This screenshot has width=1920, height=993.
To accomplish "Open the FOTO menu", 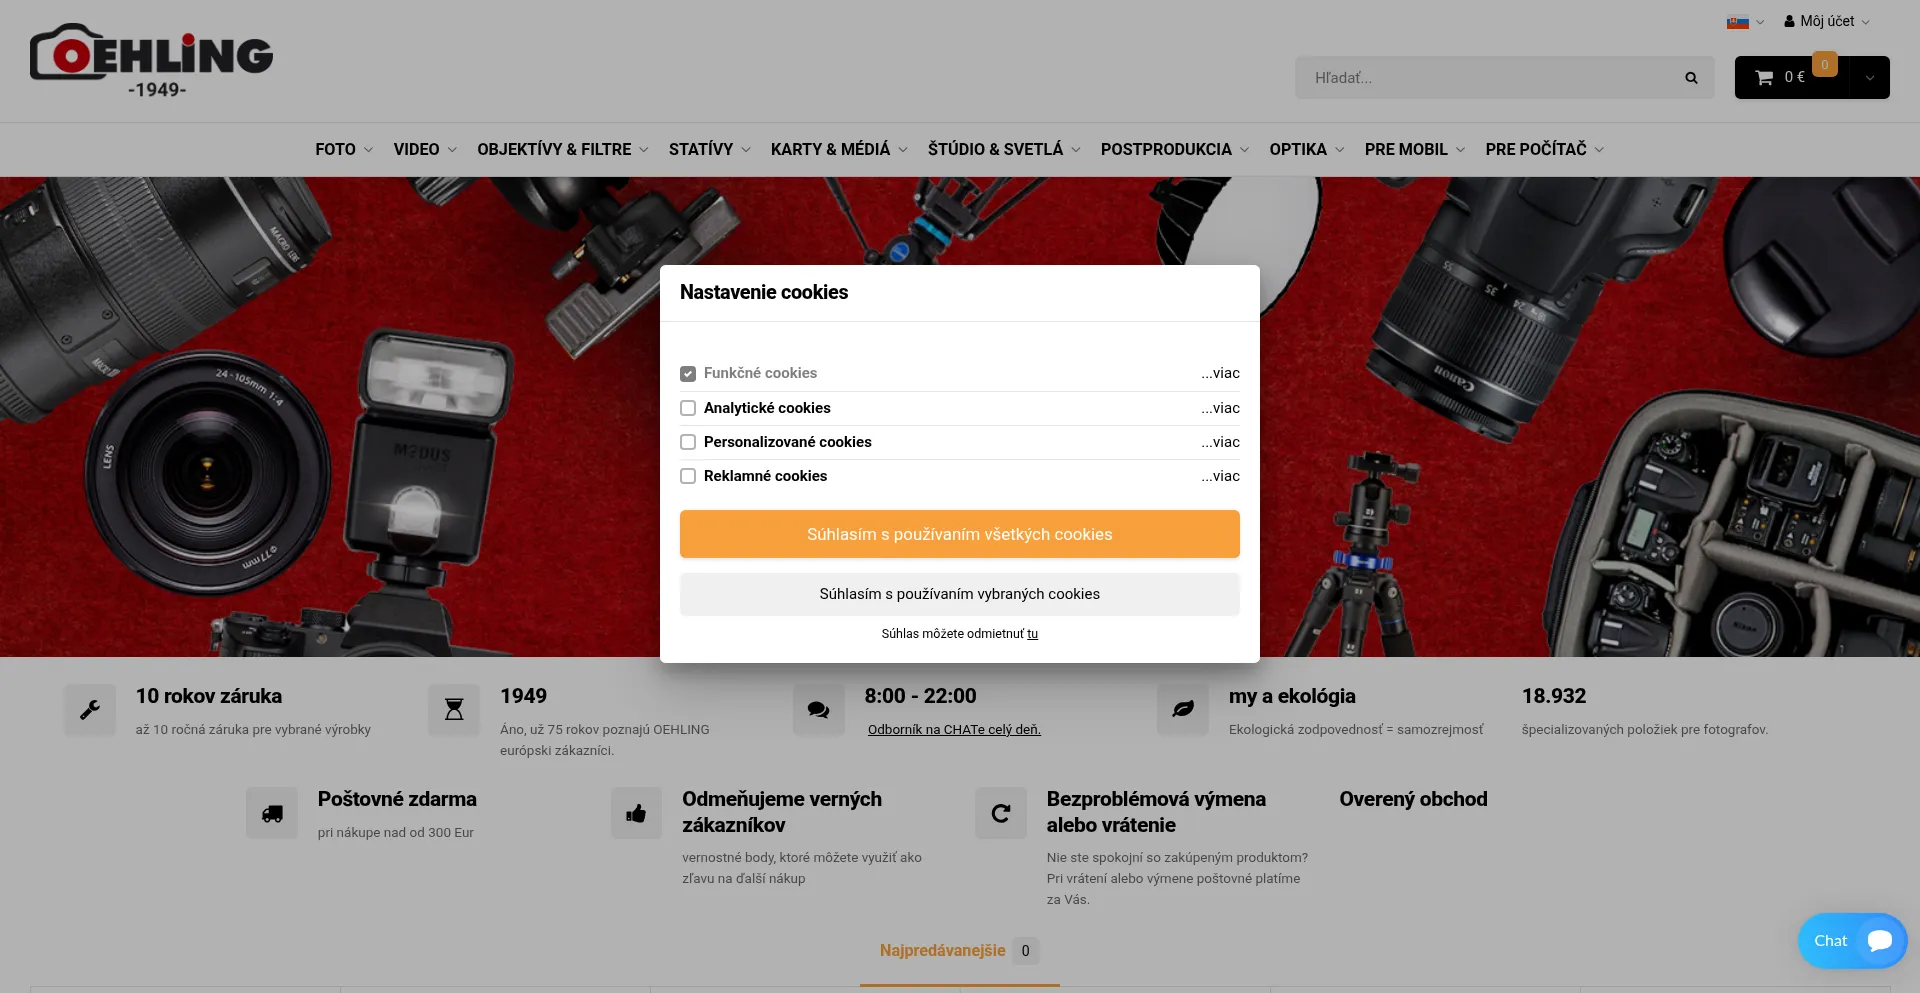I will pos(343,149).
